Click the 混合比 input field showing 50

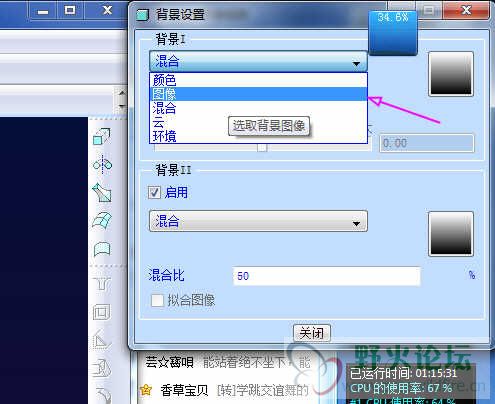pyautogui.click(x=327, y=276)
